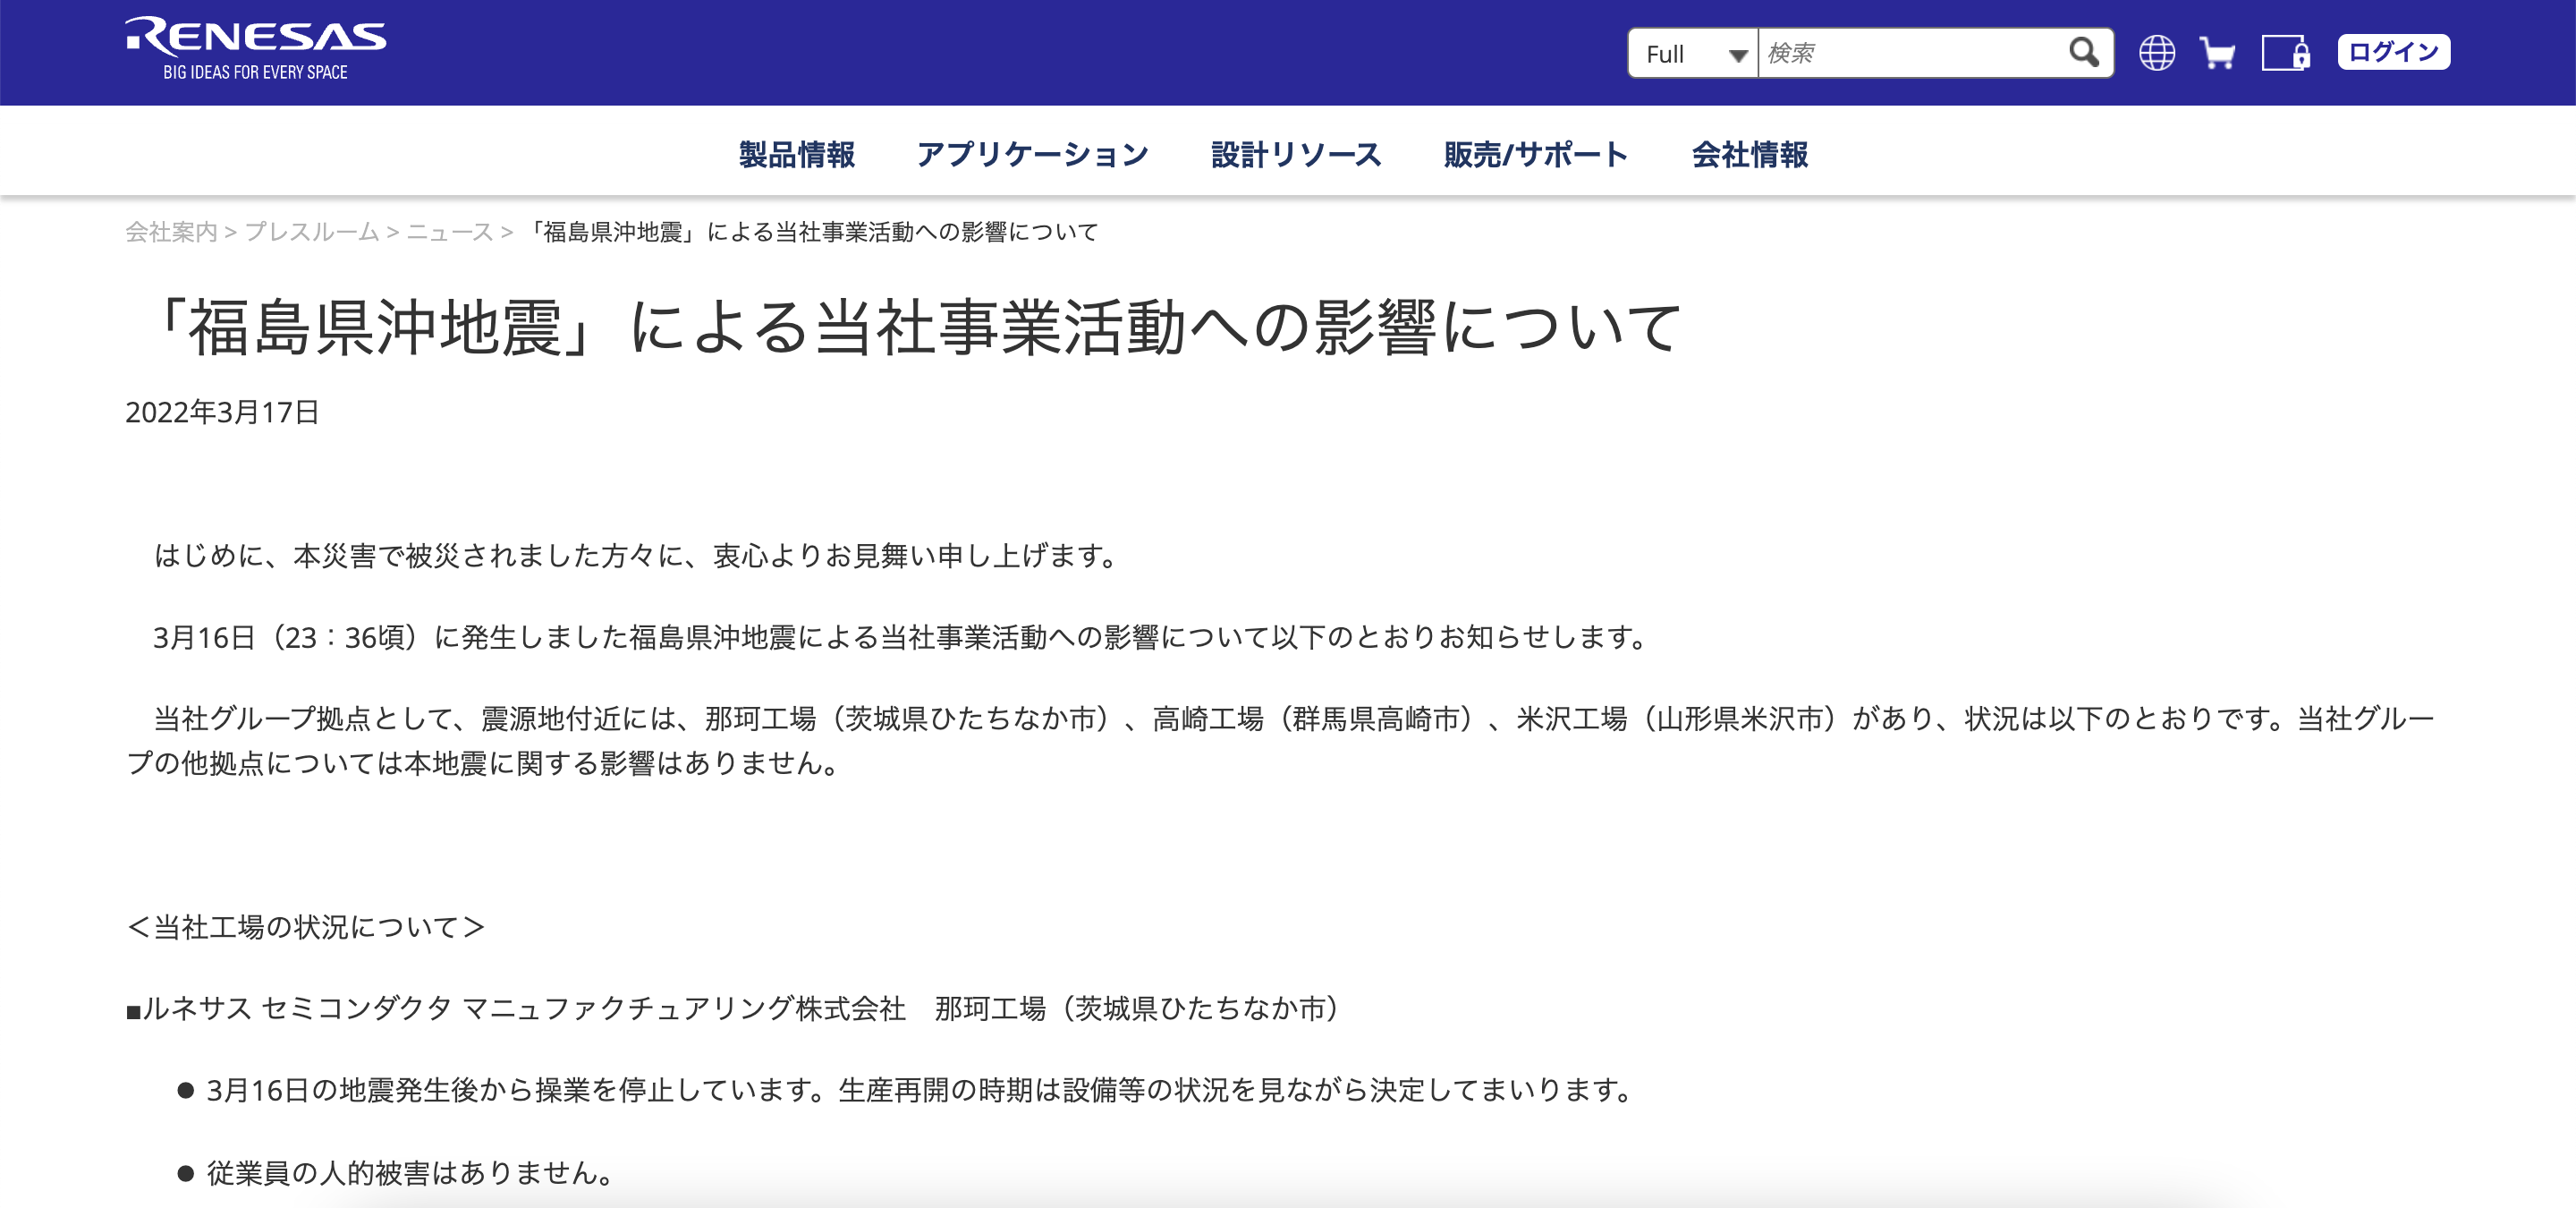Select the 製品情報 menu item
This screenshot has height=1208, width=2576.
795,154
